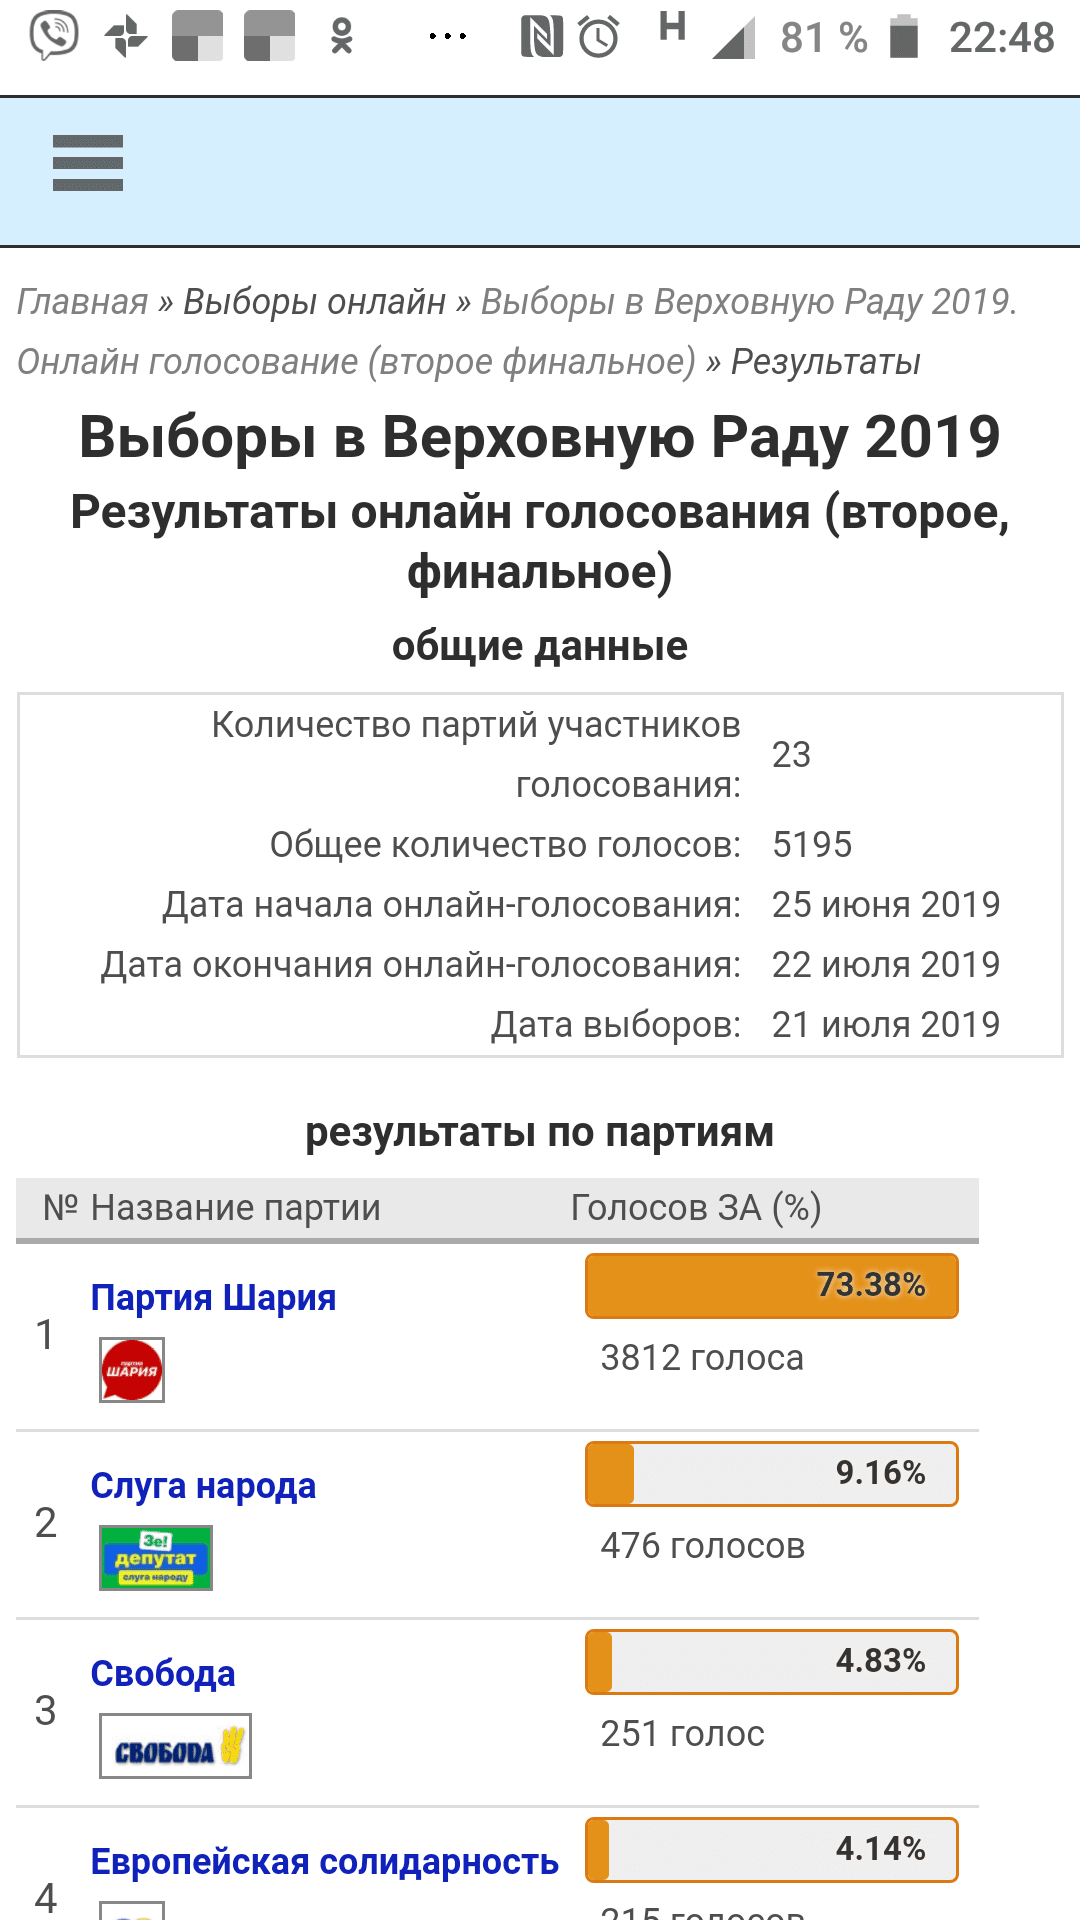Tap the battery status icon

coord(904,37)
